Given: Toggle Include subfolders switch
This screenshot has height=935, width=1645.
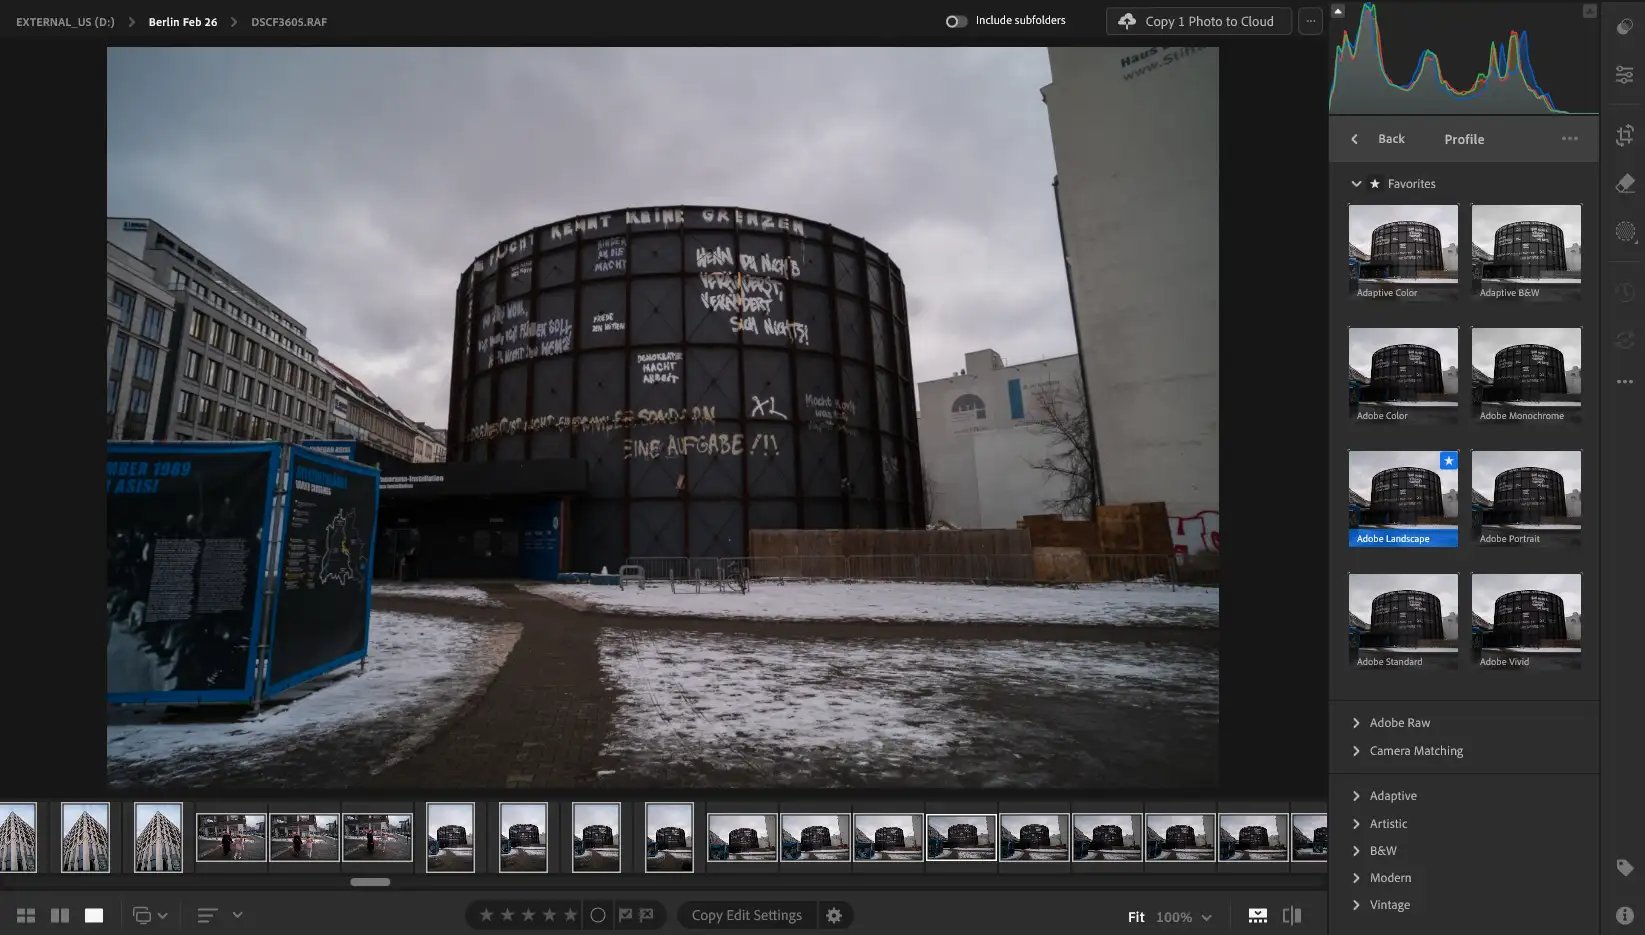Looking at the screenshot, I should coord(956,21).
